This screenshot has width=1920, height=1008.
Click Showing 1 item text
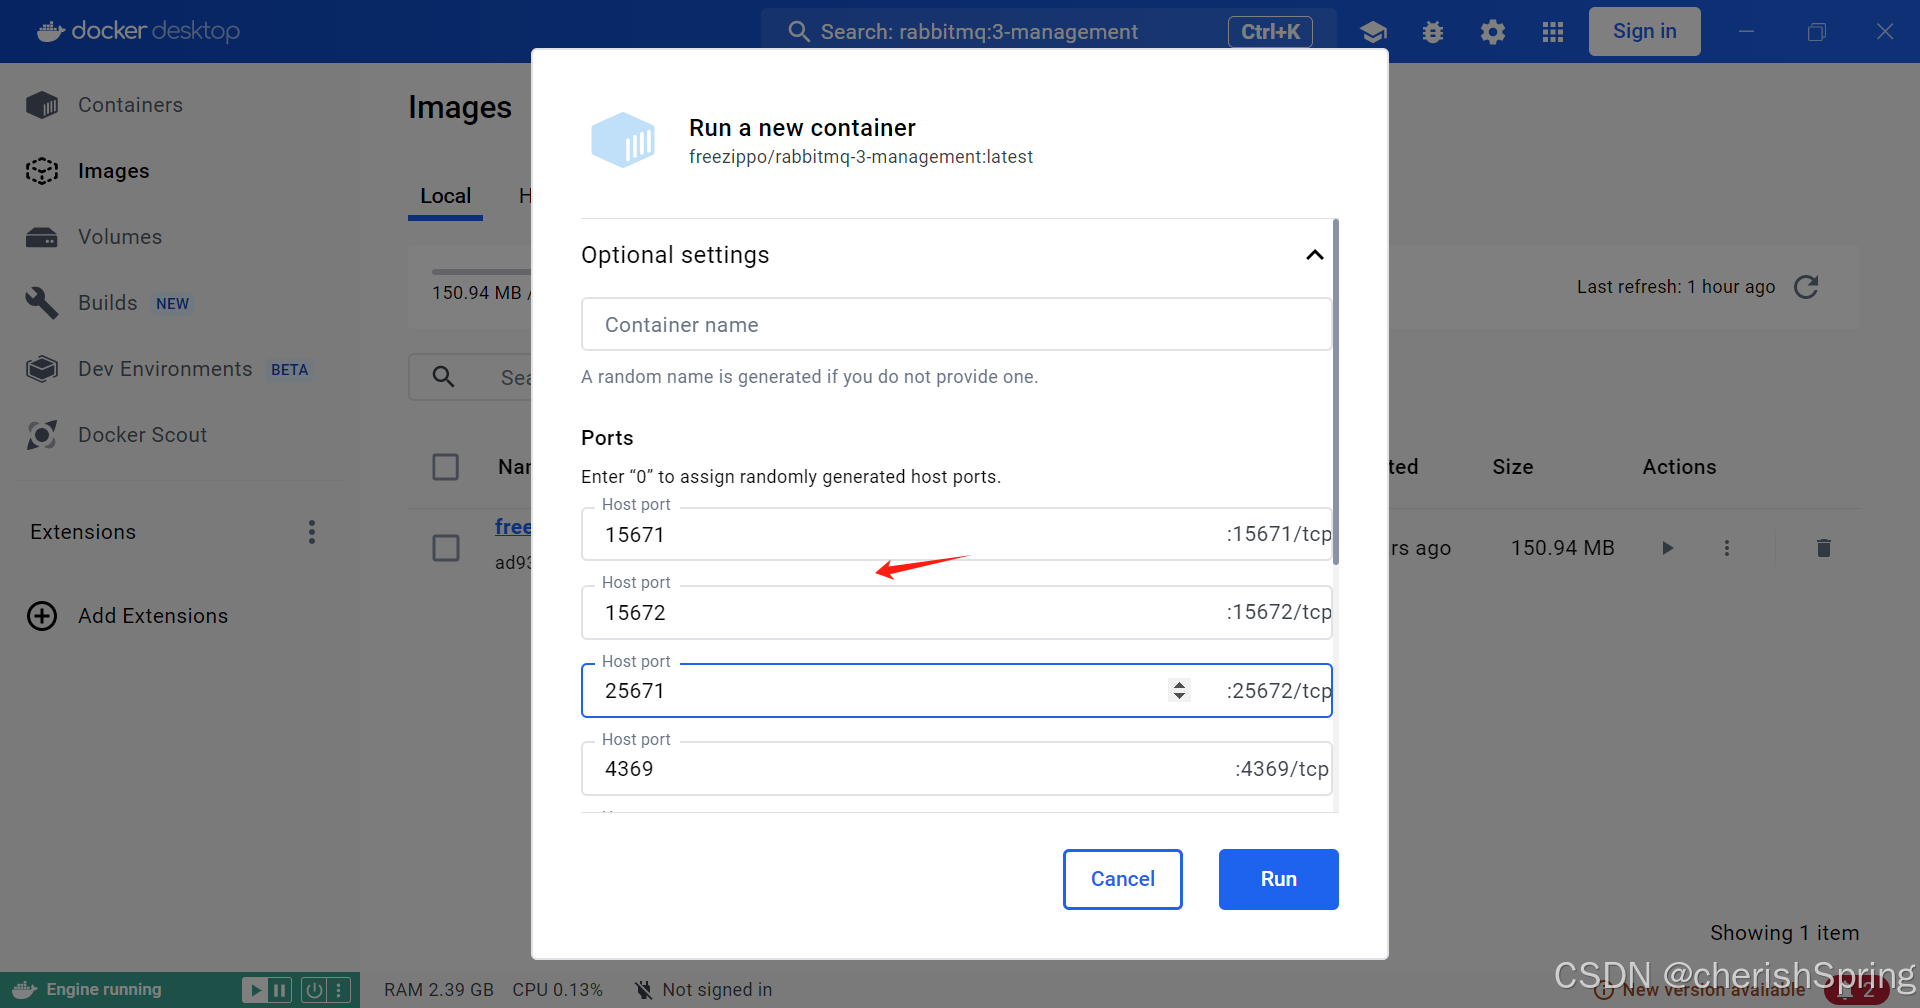pyautogui.click(x=1785, y=933)
